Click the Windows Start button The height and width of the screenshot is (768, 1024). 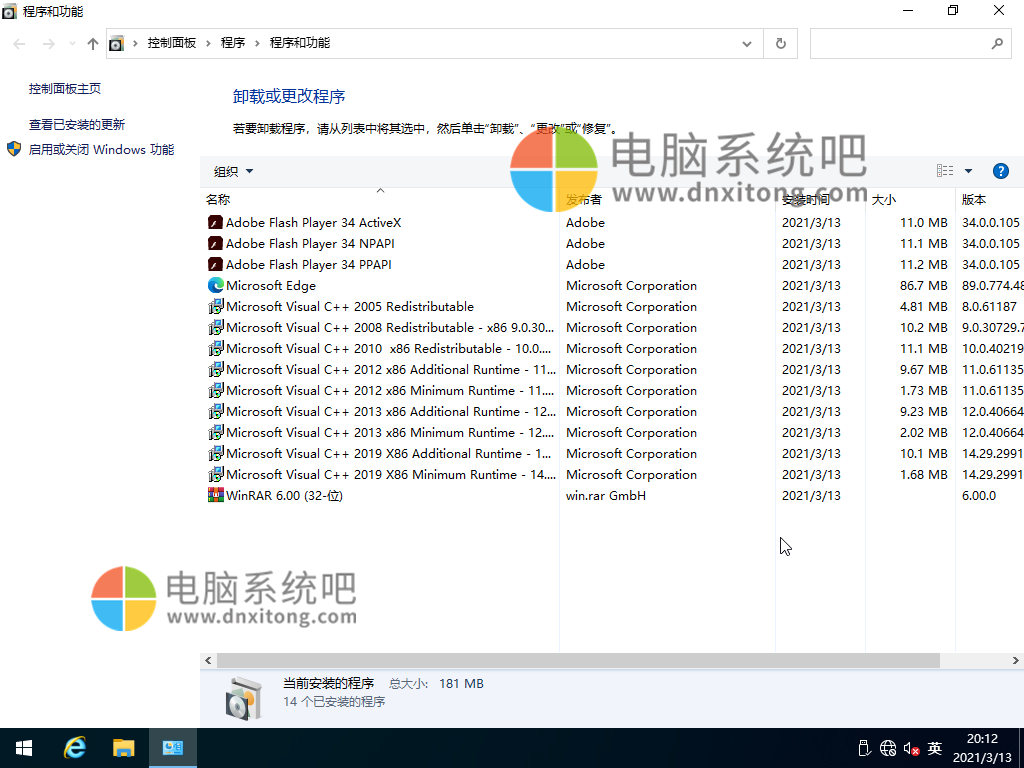click(24, 748)
